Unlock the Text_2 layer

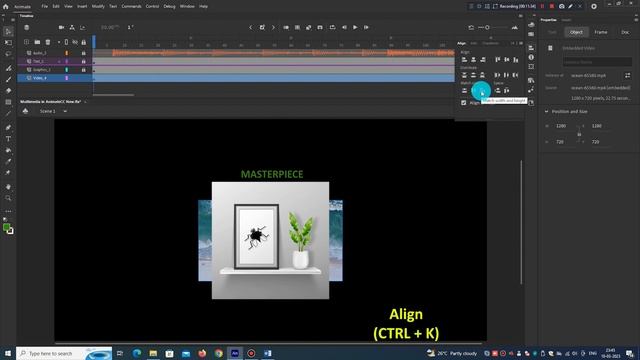pyautogui.click(x=84, y=61)
